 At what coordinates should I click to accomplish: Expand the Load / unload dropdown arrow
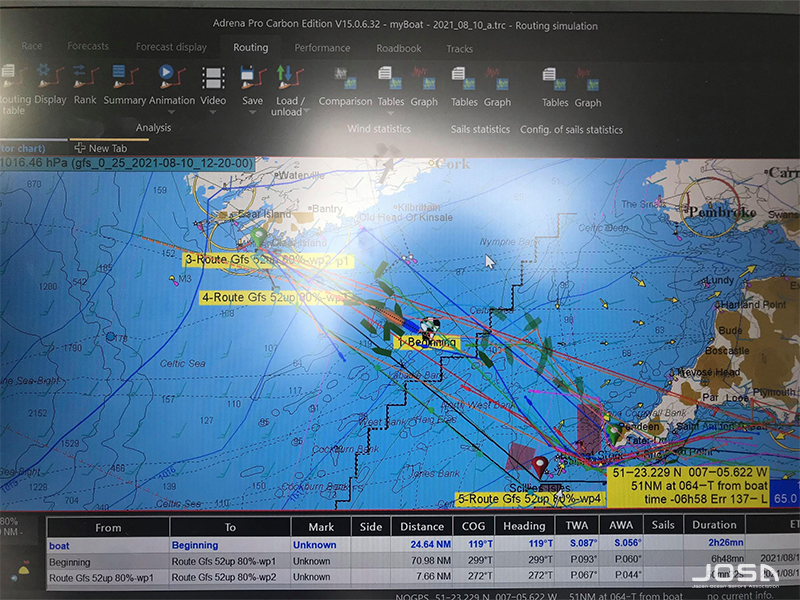click(307, 111)
